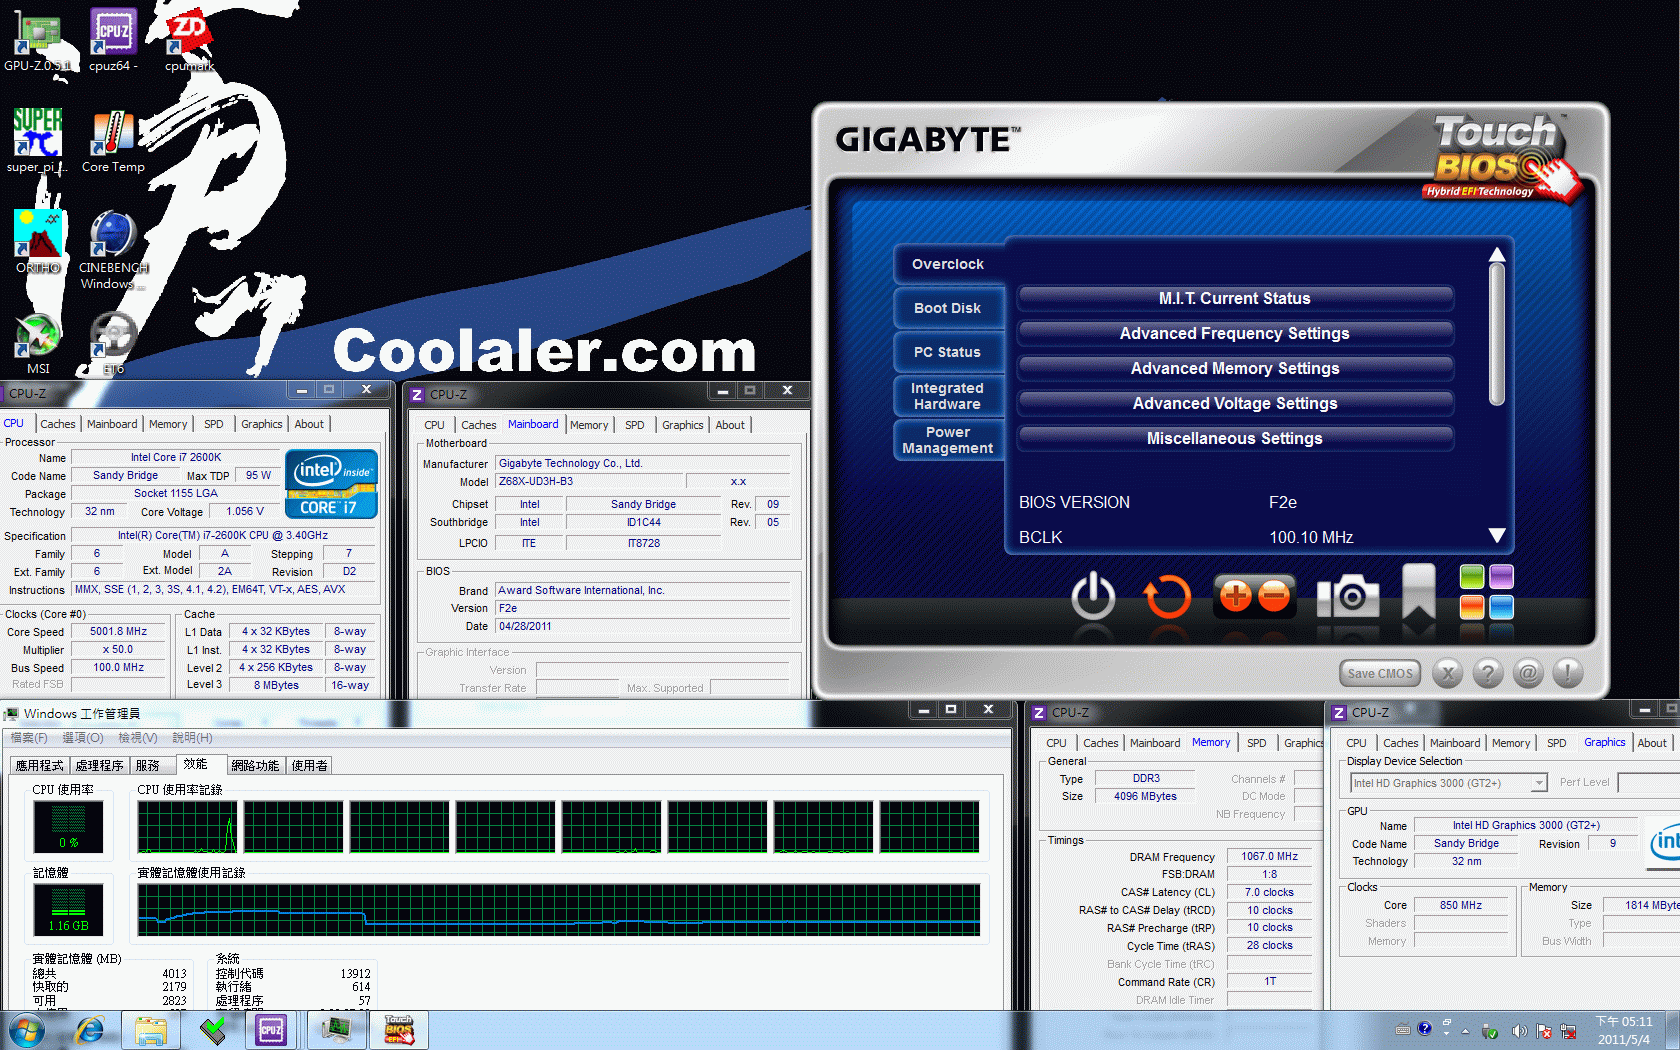
Task: Open the 檢視(V) menu in Task Manager
Action: tap(138, 738)
